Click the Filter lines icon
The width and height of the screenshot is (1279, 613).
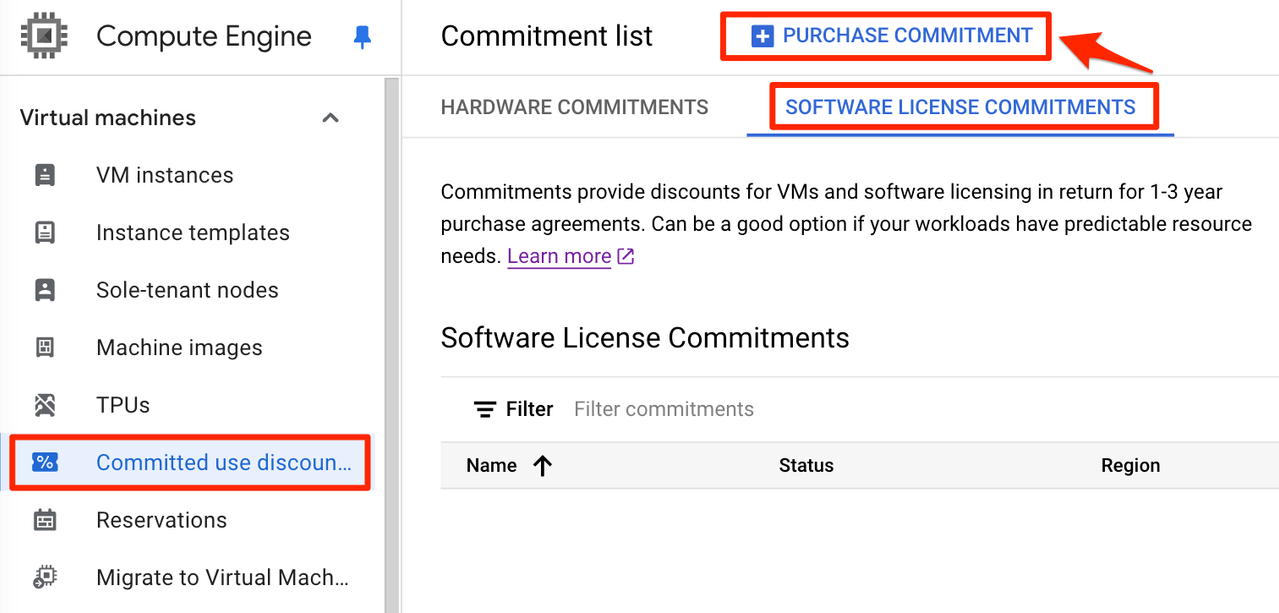click(485, 409)
